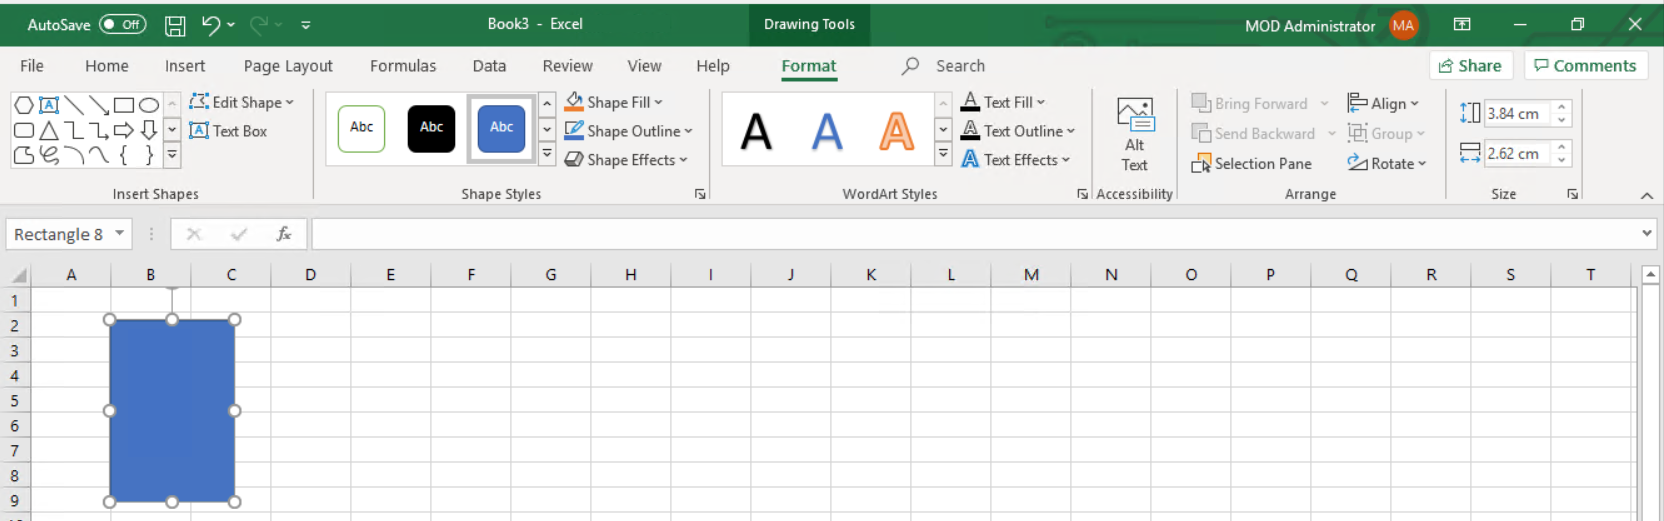The image size is (1664, 521).
Task: Open the Rotate dropdown
Action: (x=1386, y=163)
